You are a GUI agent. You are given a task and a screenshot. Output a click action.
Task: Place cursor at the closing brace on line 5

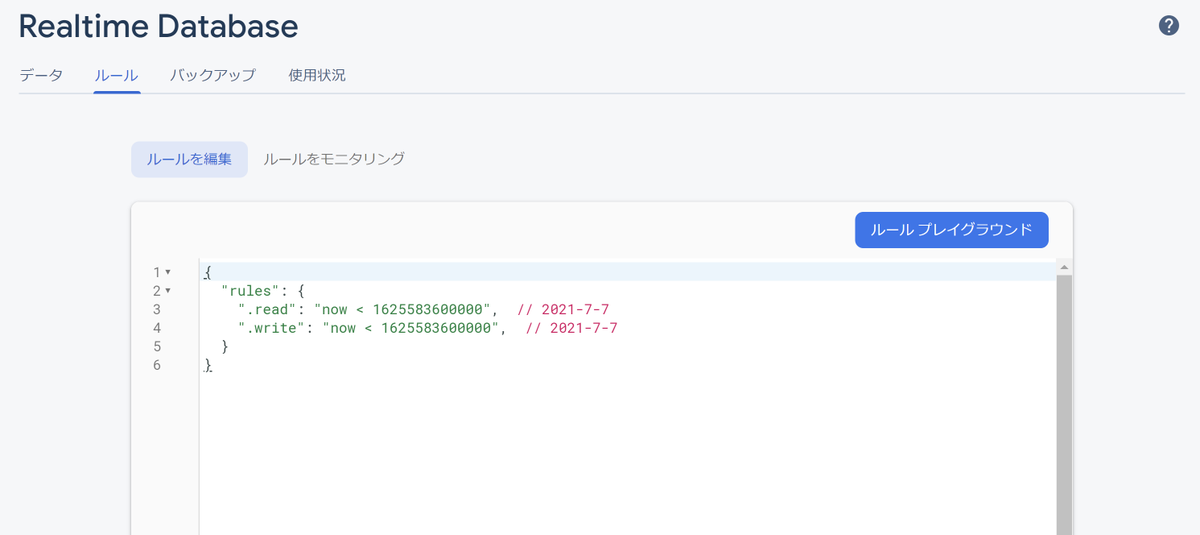225,346
